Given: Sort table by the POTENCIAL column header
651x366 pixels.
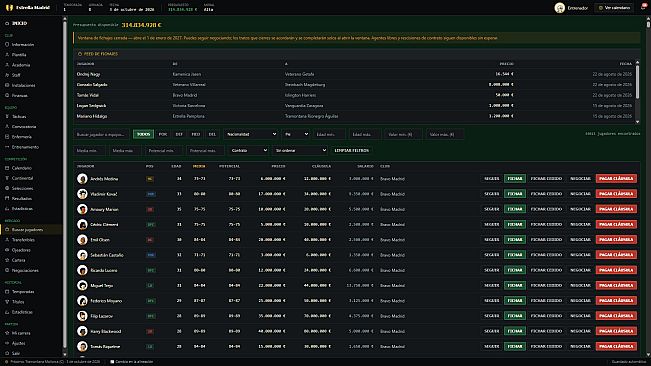Looking at the screenshot, I should coord(230,166).
